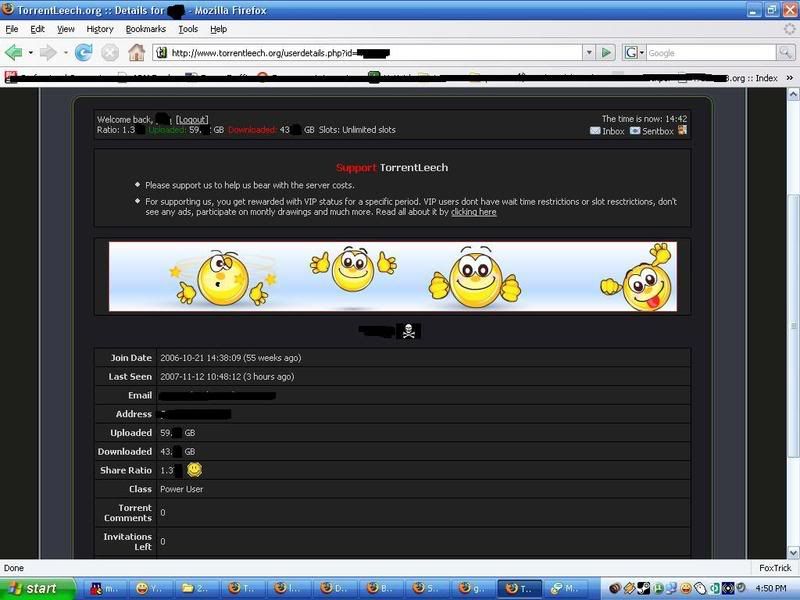
Task: Open the Edit menu
Action: tap(37, 29)
